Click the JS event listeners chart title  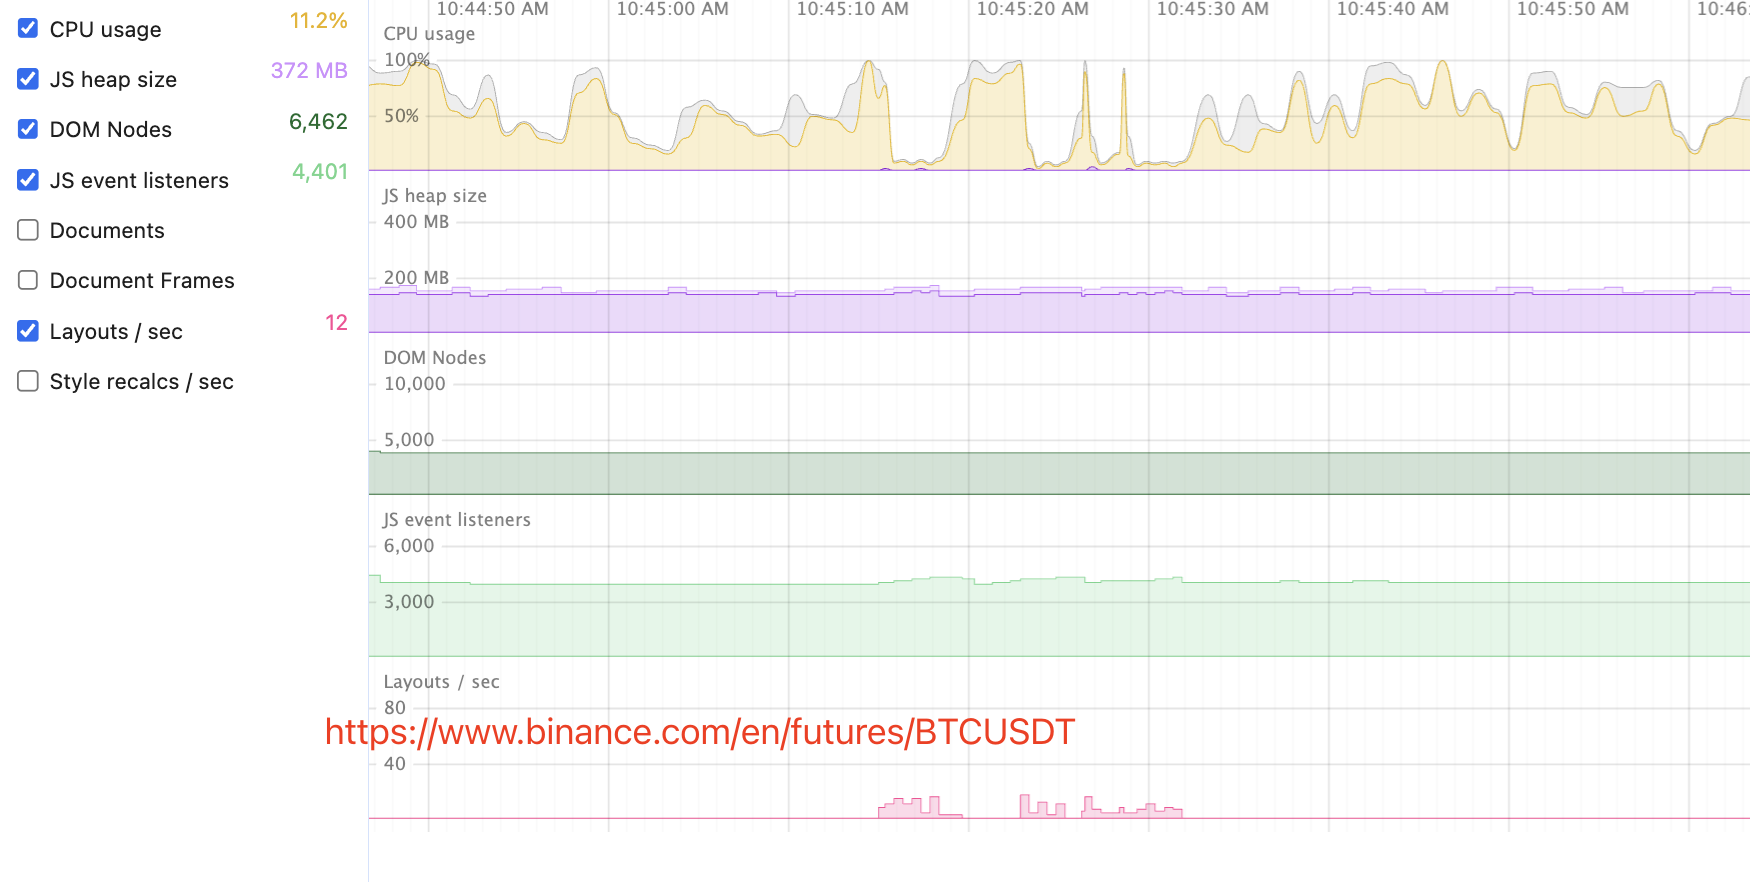(457, 520)
